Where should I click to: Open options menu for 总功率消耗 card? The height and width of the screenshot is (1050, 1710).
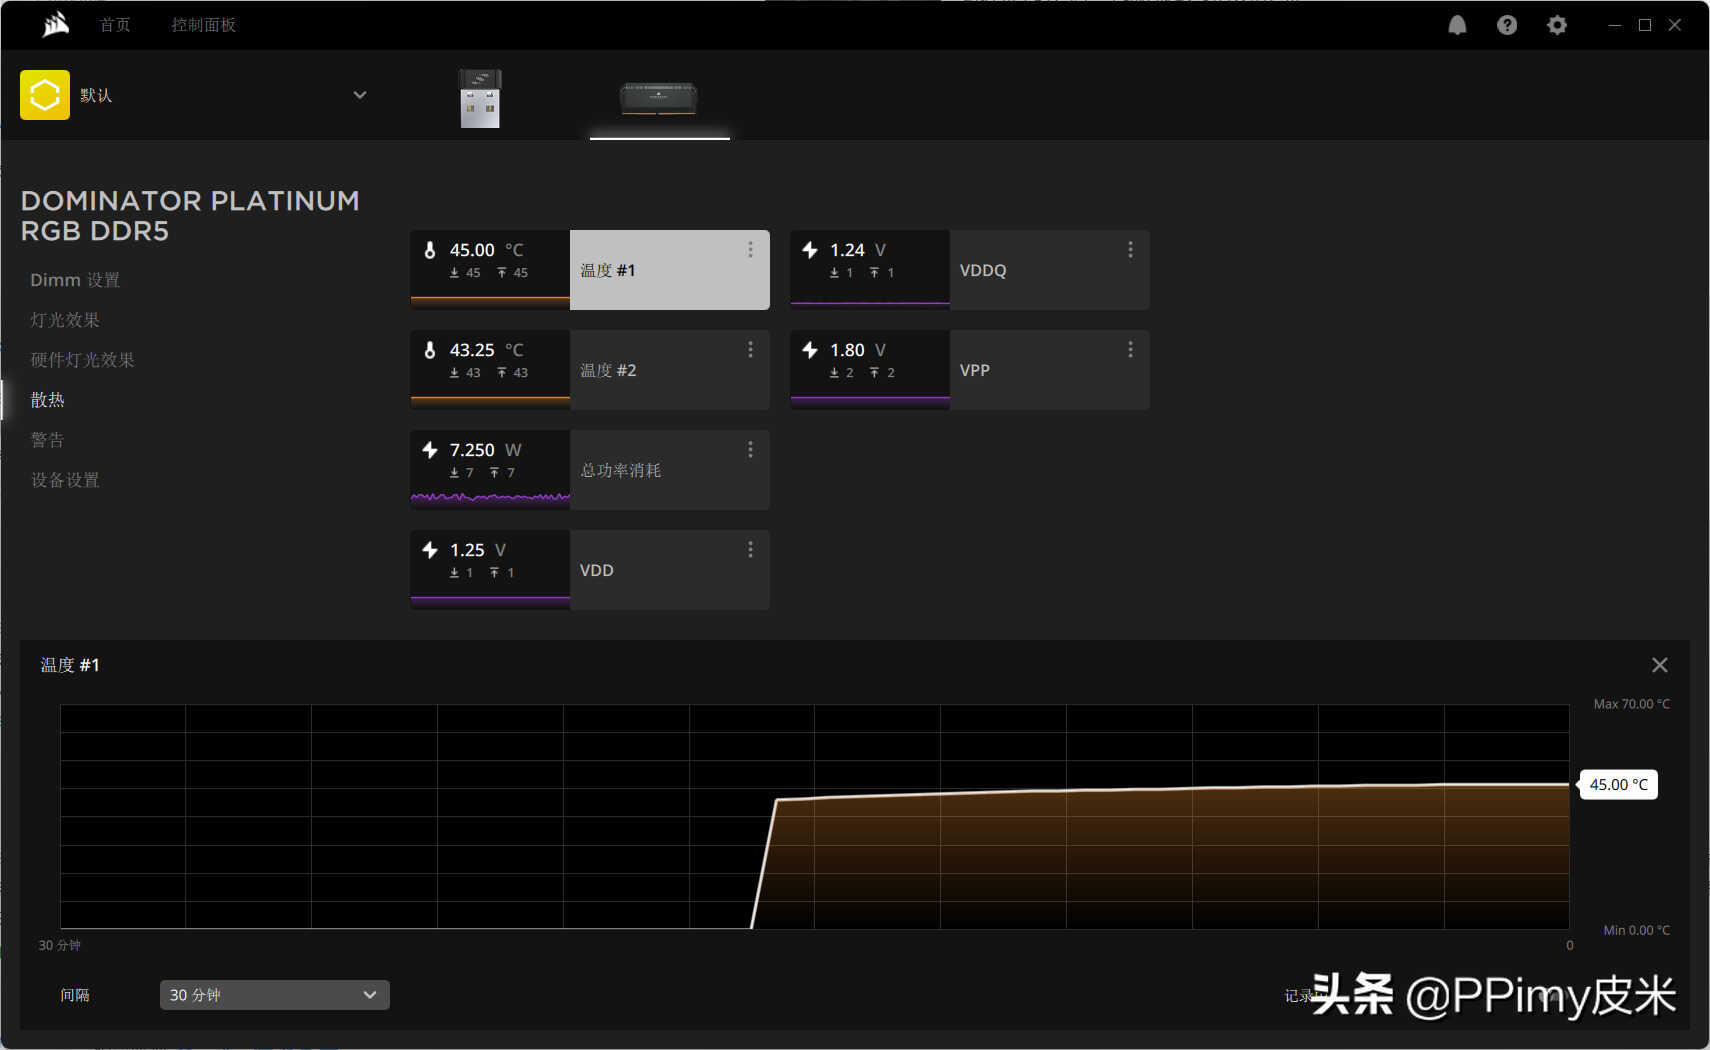[750, 450]
